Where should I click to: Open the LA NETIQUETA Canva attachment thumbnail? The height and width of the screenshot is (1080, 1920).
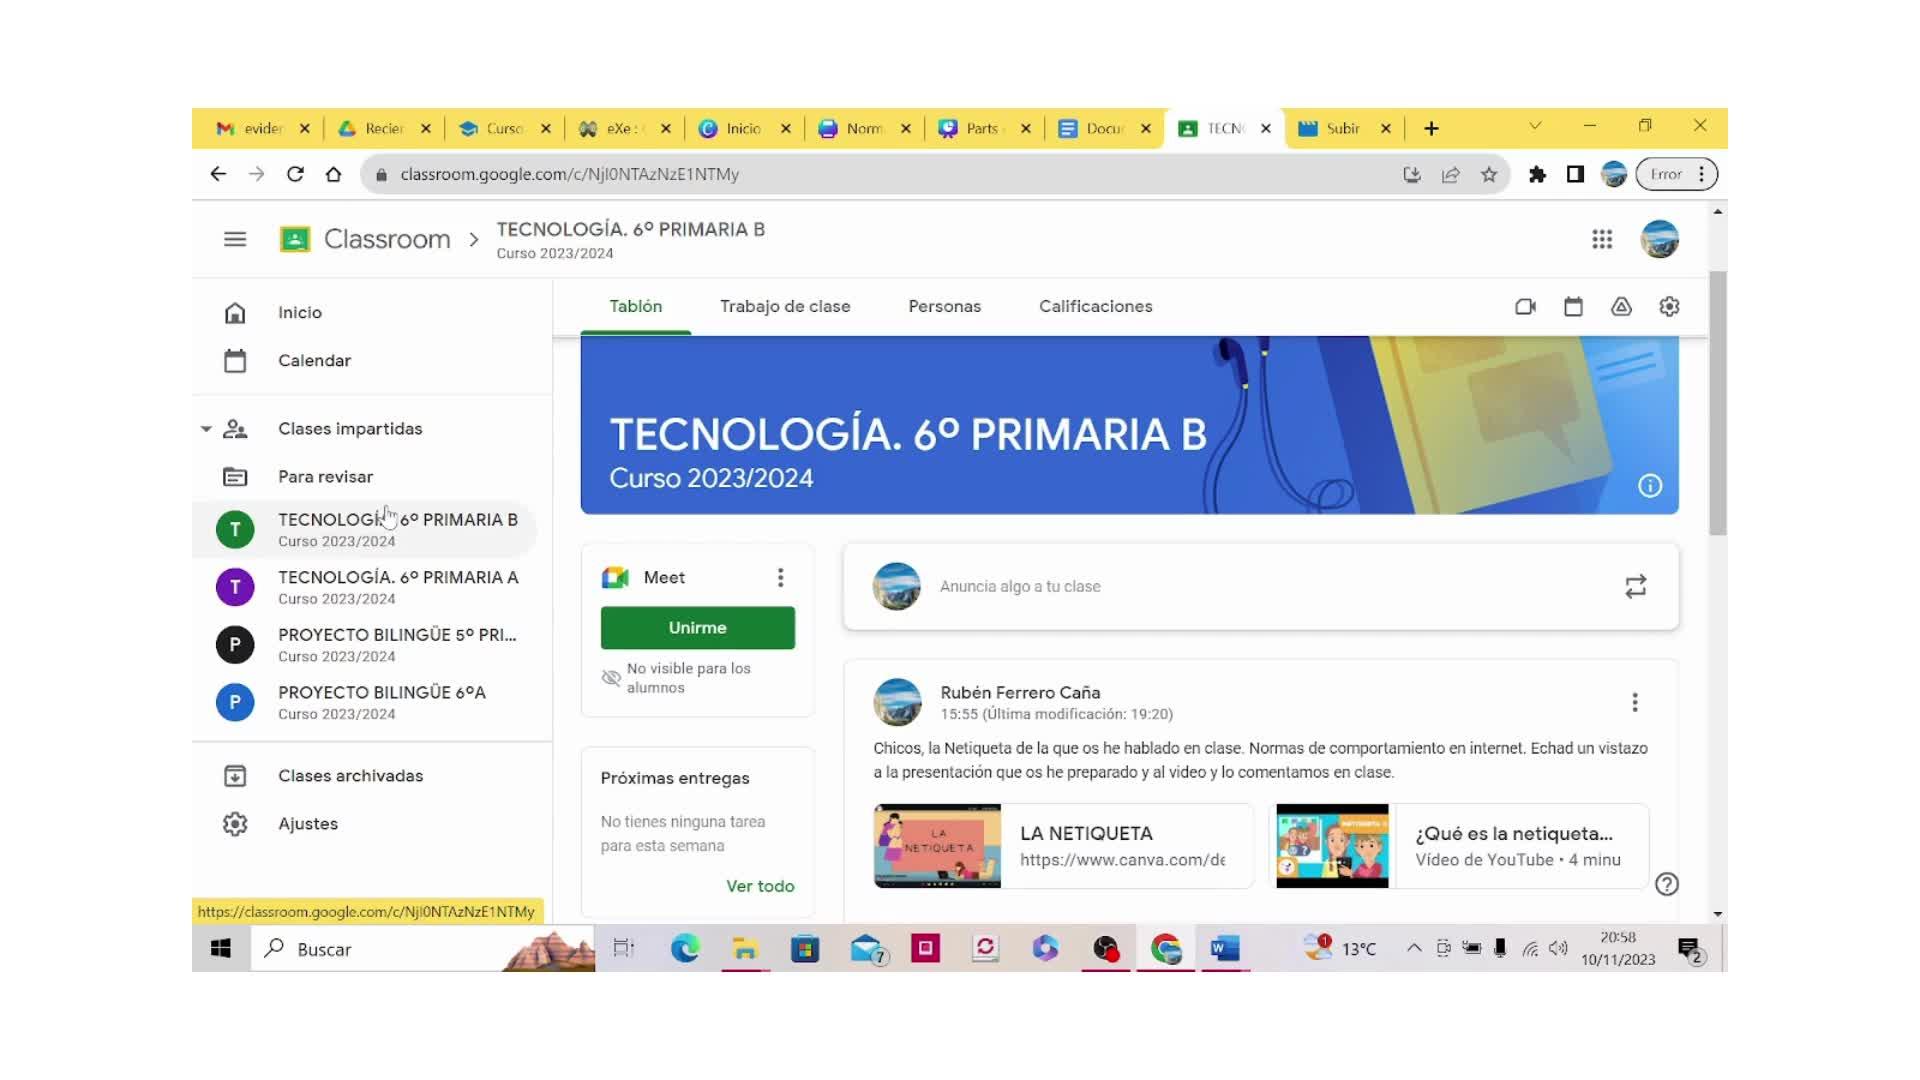[x=937, y=846]
